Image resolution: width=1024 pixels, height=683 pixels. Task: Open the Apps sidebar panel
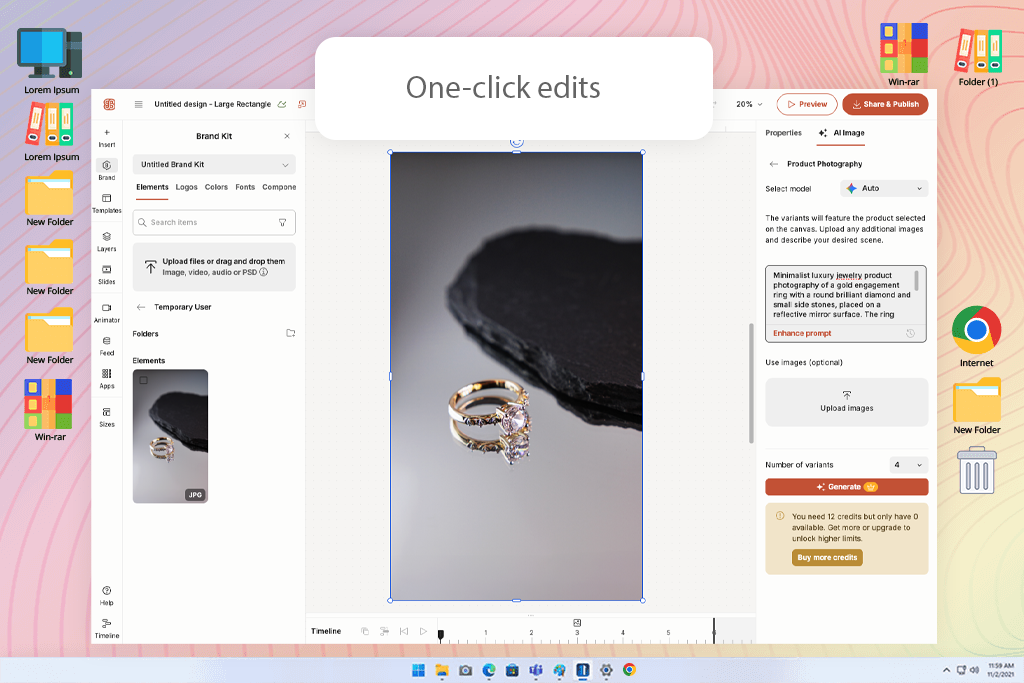click(x=107, y=378)
